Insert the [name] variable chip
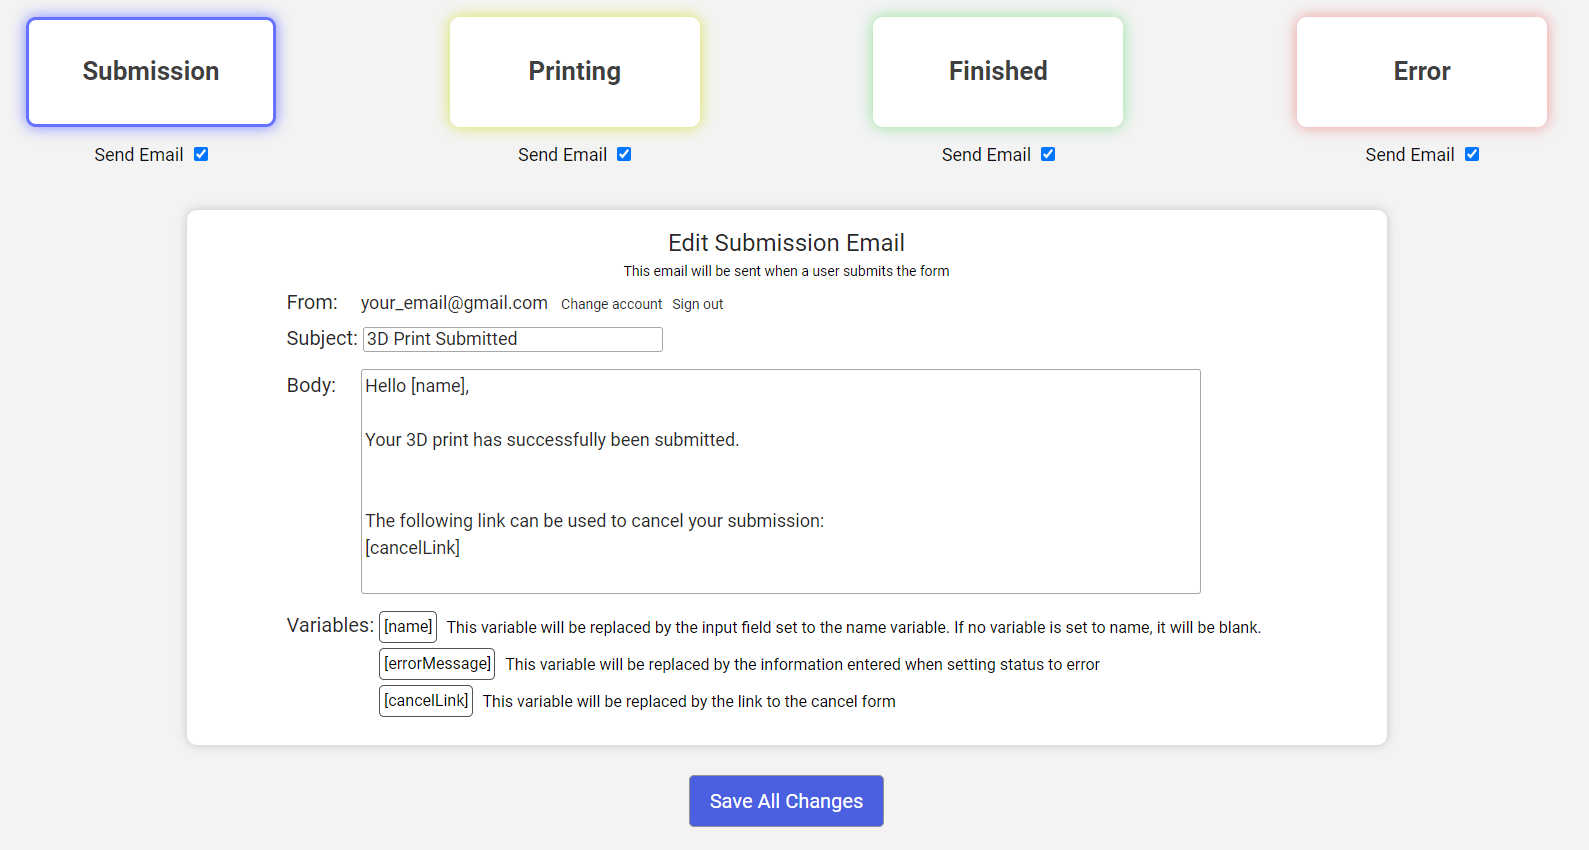Viewport: 1589px width, 850px height. [408, 627]
